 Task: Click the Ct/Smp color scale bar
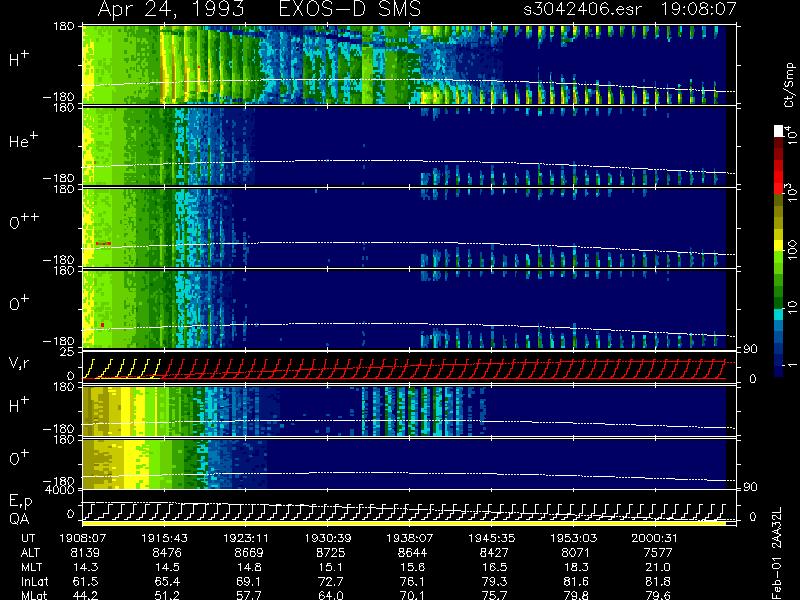pos(779,252)
